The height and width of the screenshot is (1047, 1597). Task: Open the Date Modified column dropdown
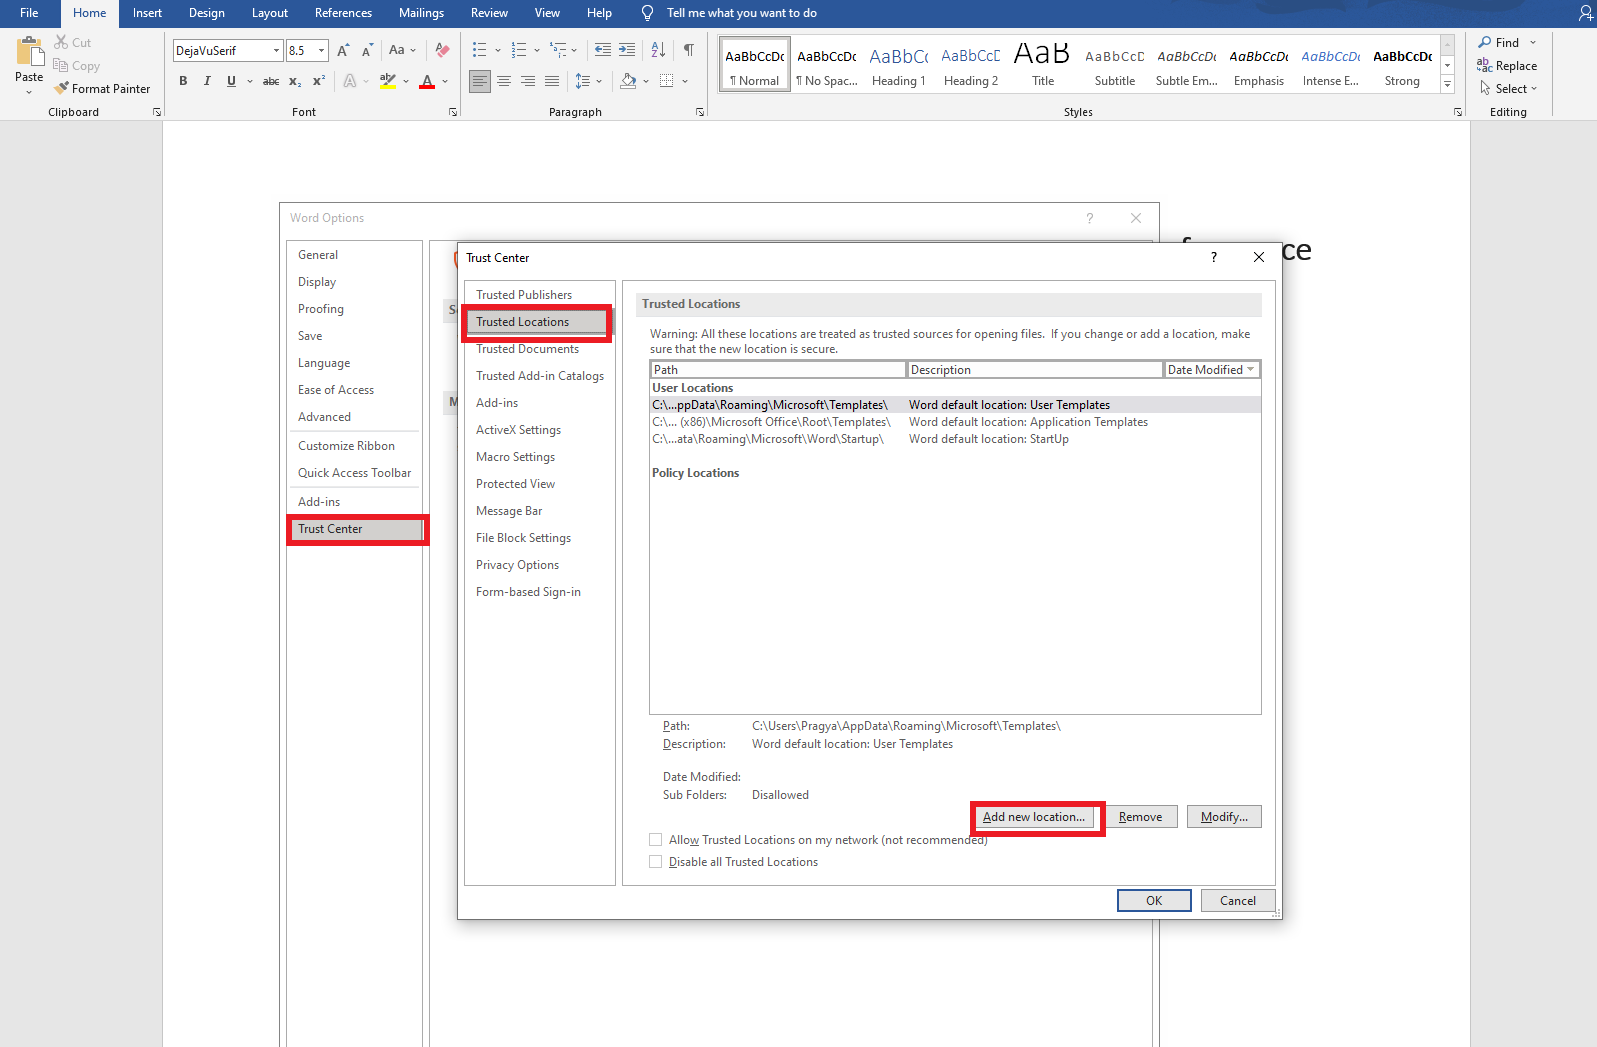(1250, 370)
